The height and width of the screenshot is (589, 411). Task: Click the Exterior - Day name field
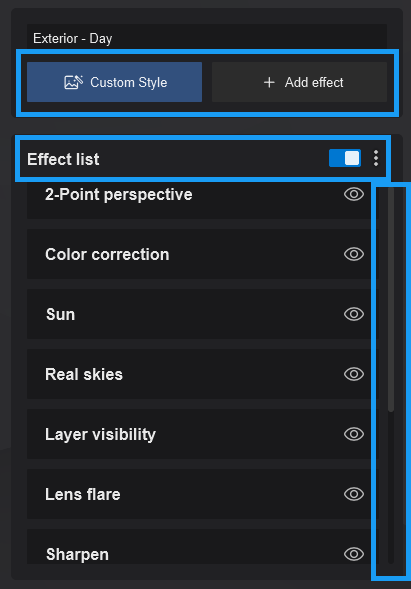(207, 38)
